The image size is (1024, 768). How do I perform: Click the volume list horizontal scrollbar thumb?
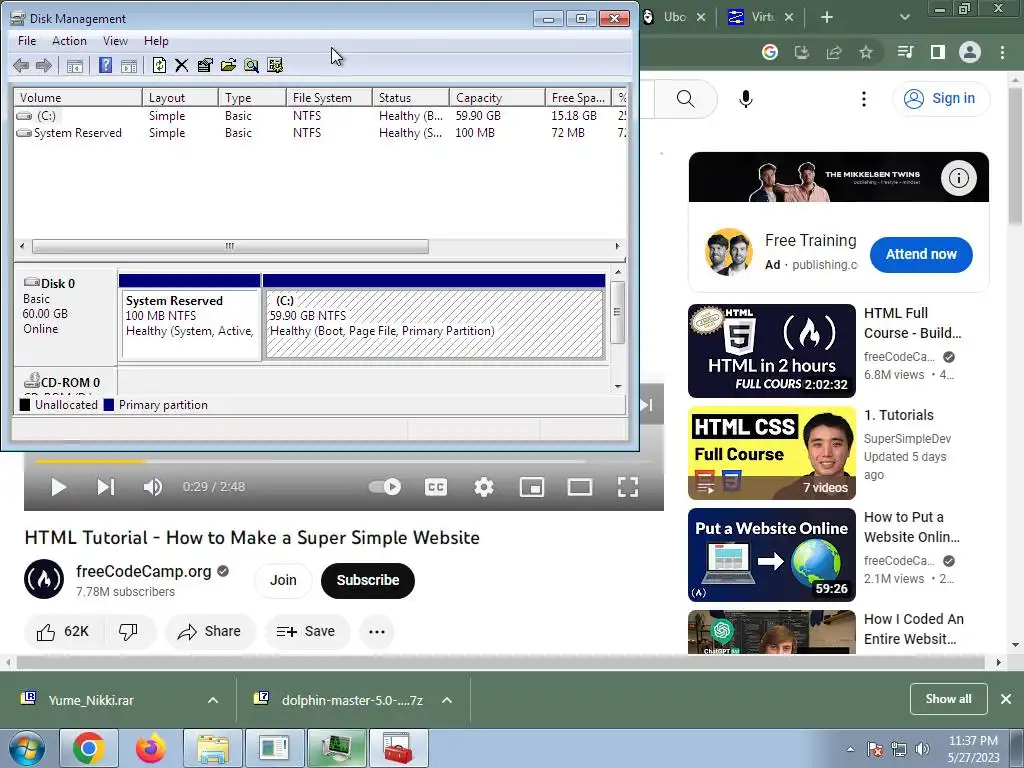click(x=231, y=246)
